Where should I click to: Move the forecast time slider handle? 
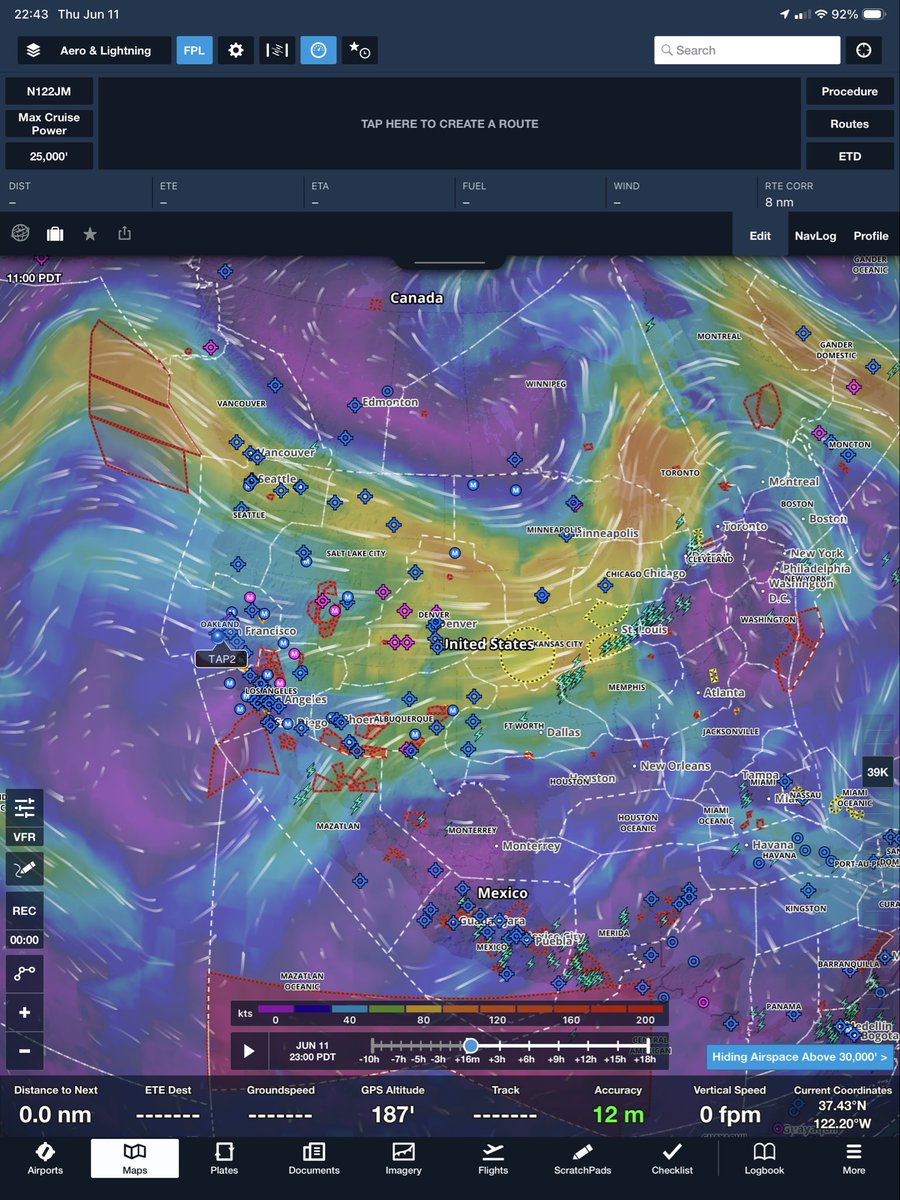[x=470, y=1045]
